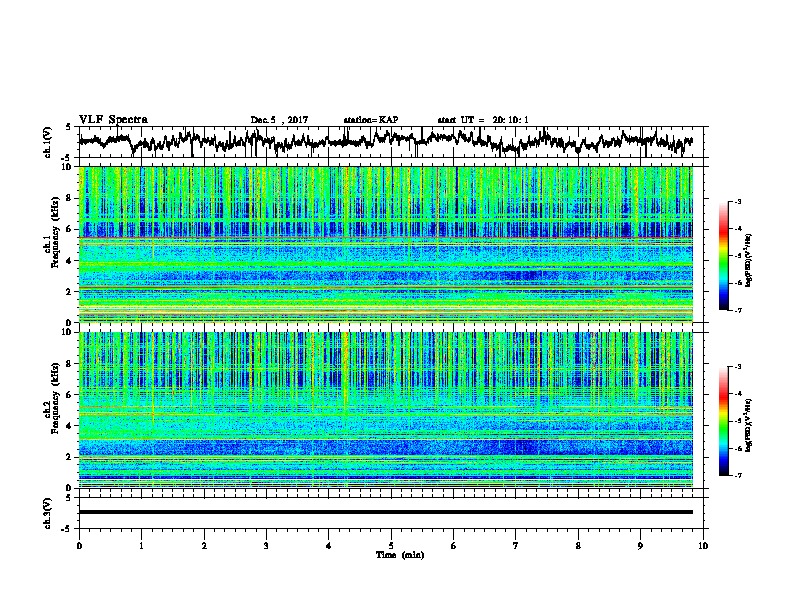Click the ch.2 spectrogram color scale bar
The width and height of the screenshot is (792, 612).
coord(724,421)
